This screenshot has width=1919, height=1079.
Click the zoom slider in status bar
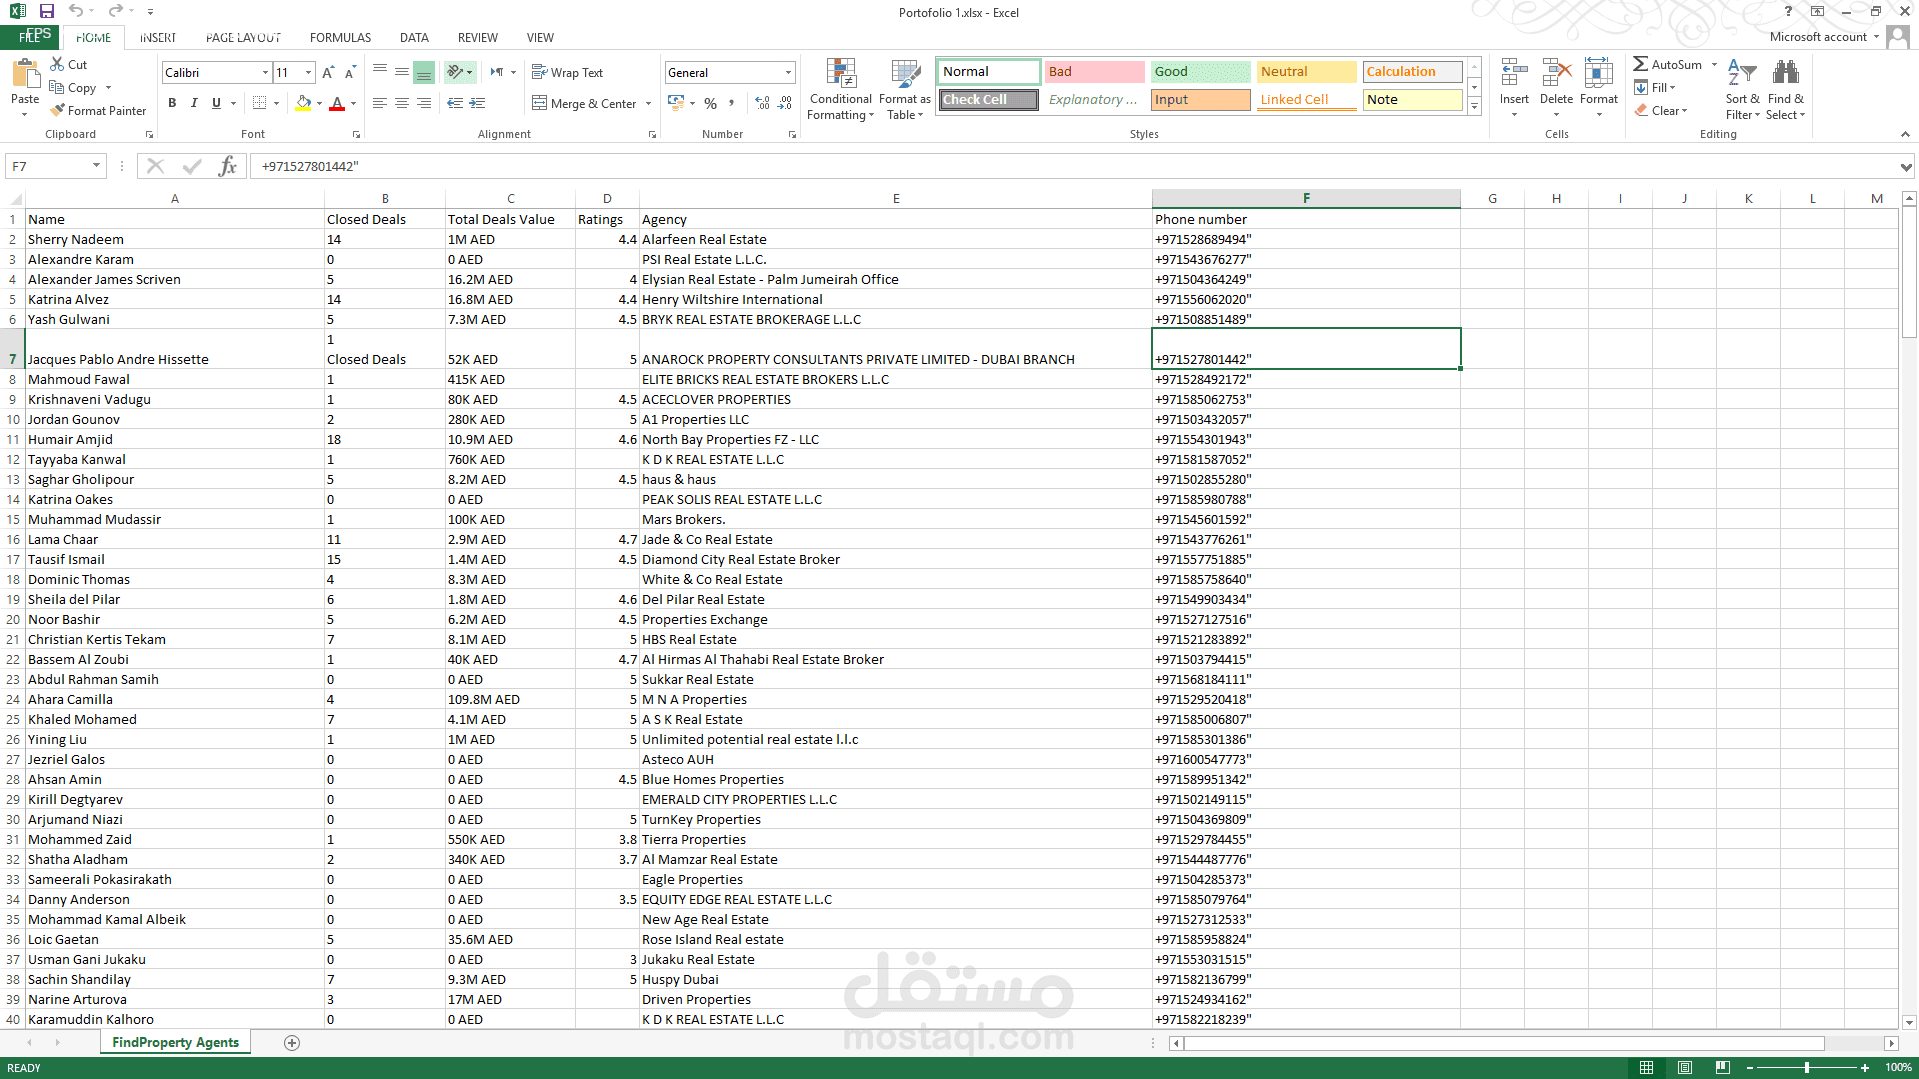(1807, 1068)
